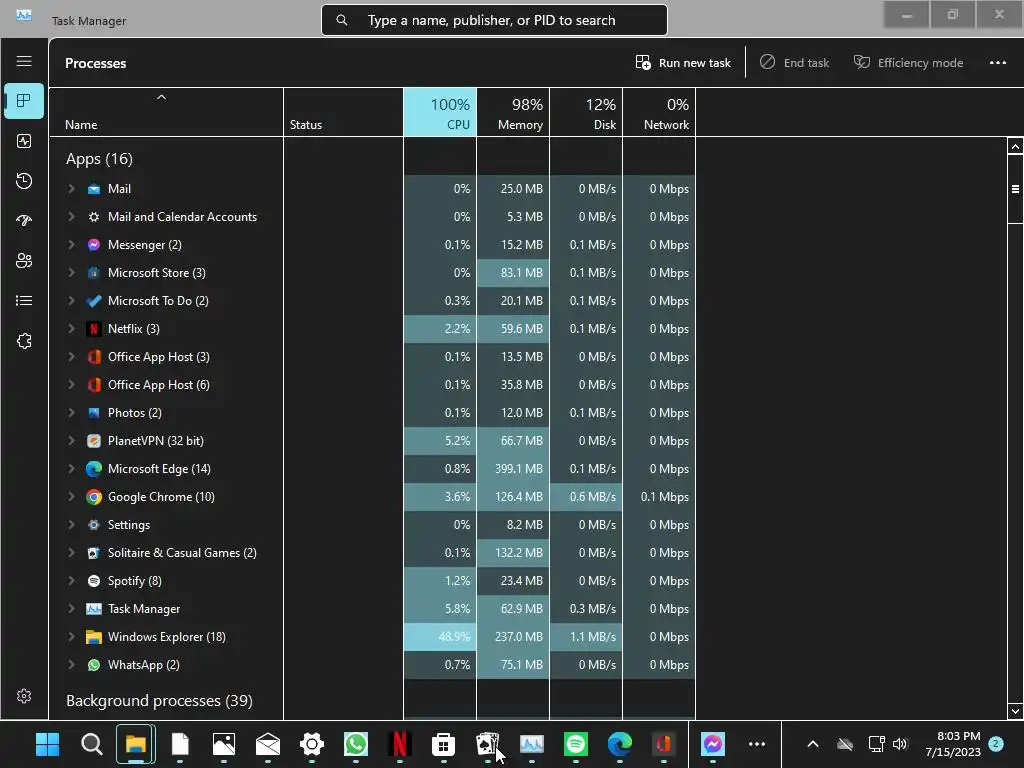The image size is (1024, 768).
Task: Open Windows Start button on taskbar
Action: (x=48, y=744)
